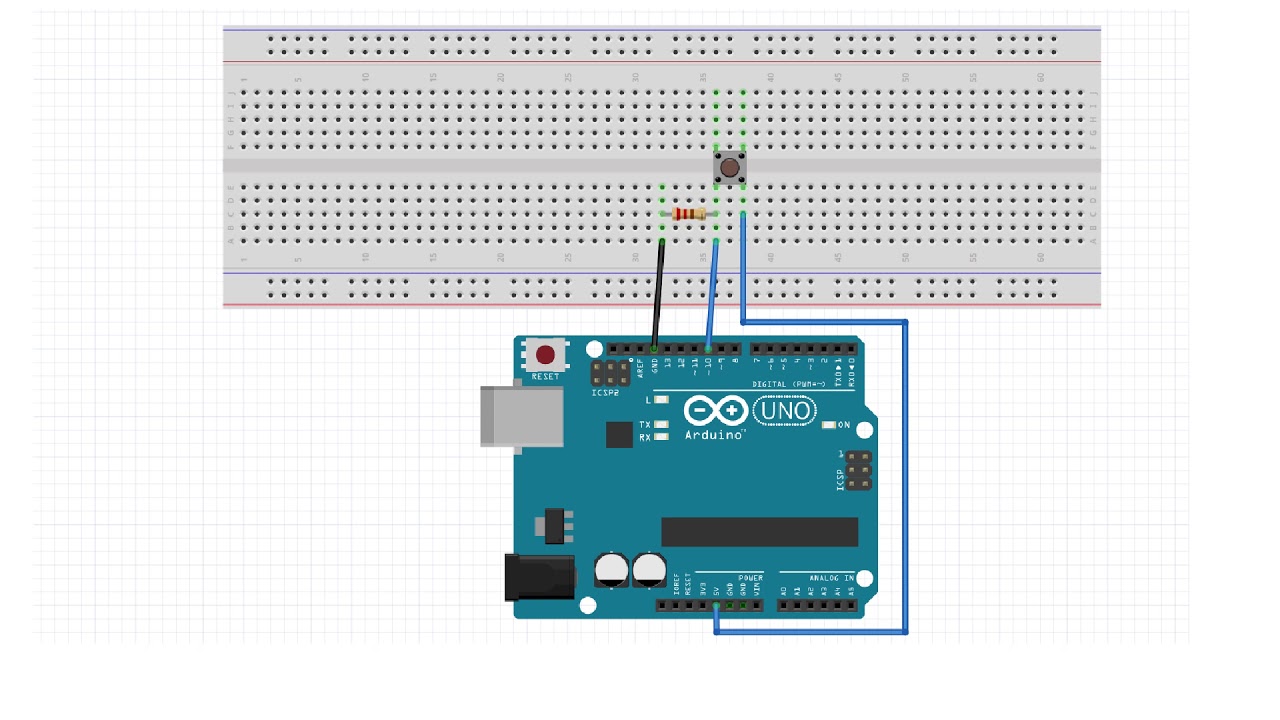Click the ICSP header near ON LED
Image resolution: width=1280 pixels, height=720 pixels.
tap(856, 470)
